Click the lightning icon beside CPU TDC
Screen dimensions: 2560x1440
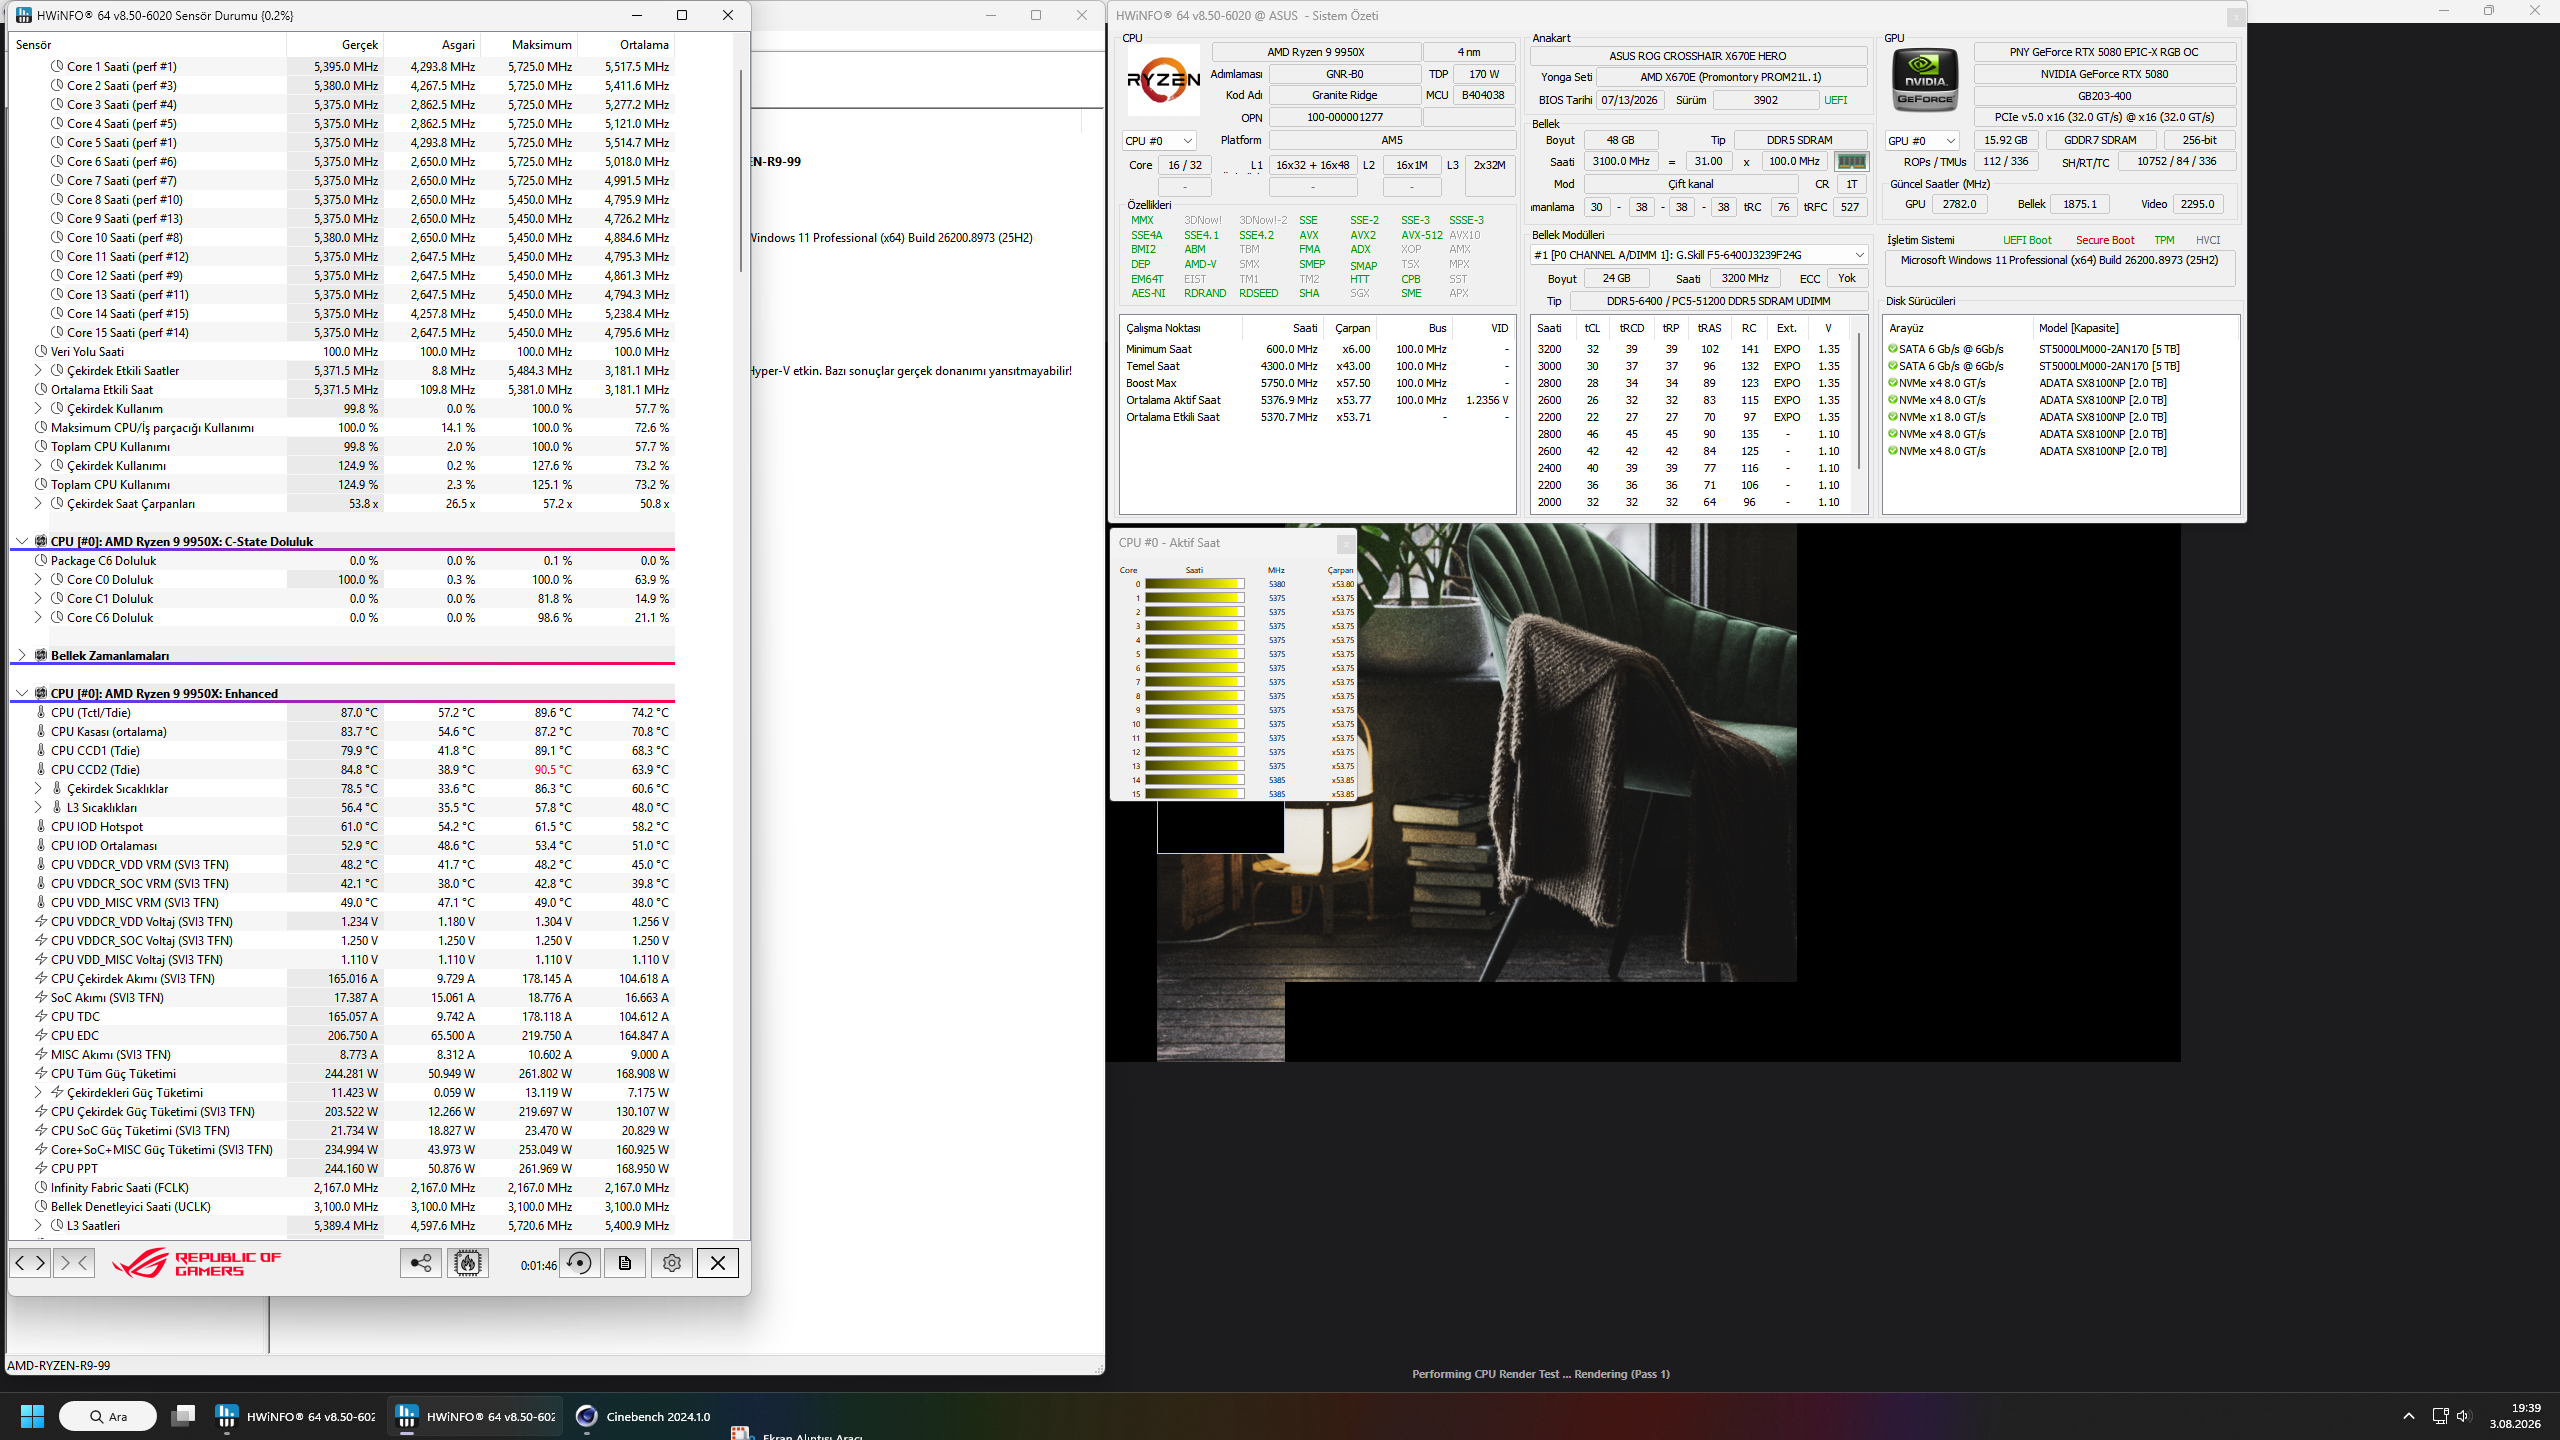pyautogui.click(x=41, y=1017)
